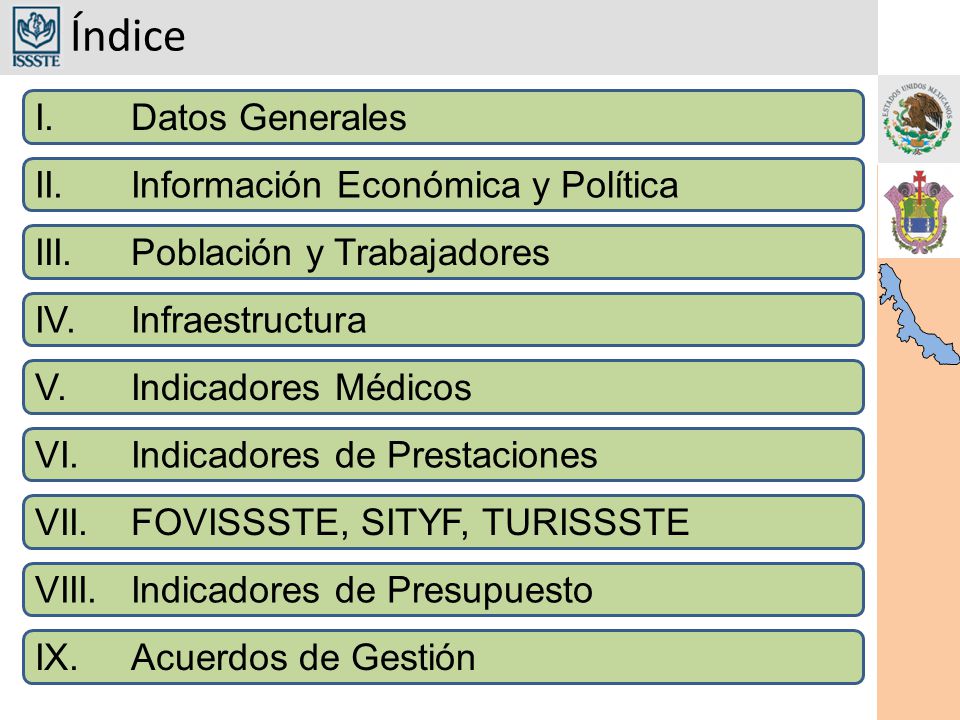Screen dimensions: 960x720
Task: Click the Índice title text
Action: tap(128, 36)
